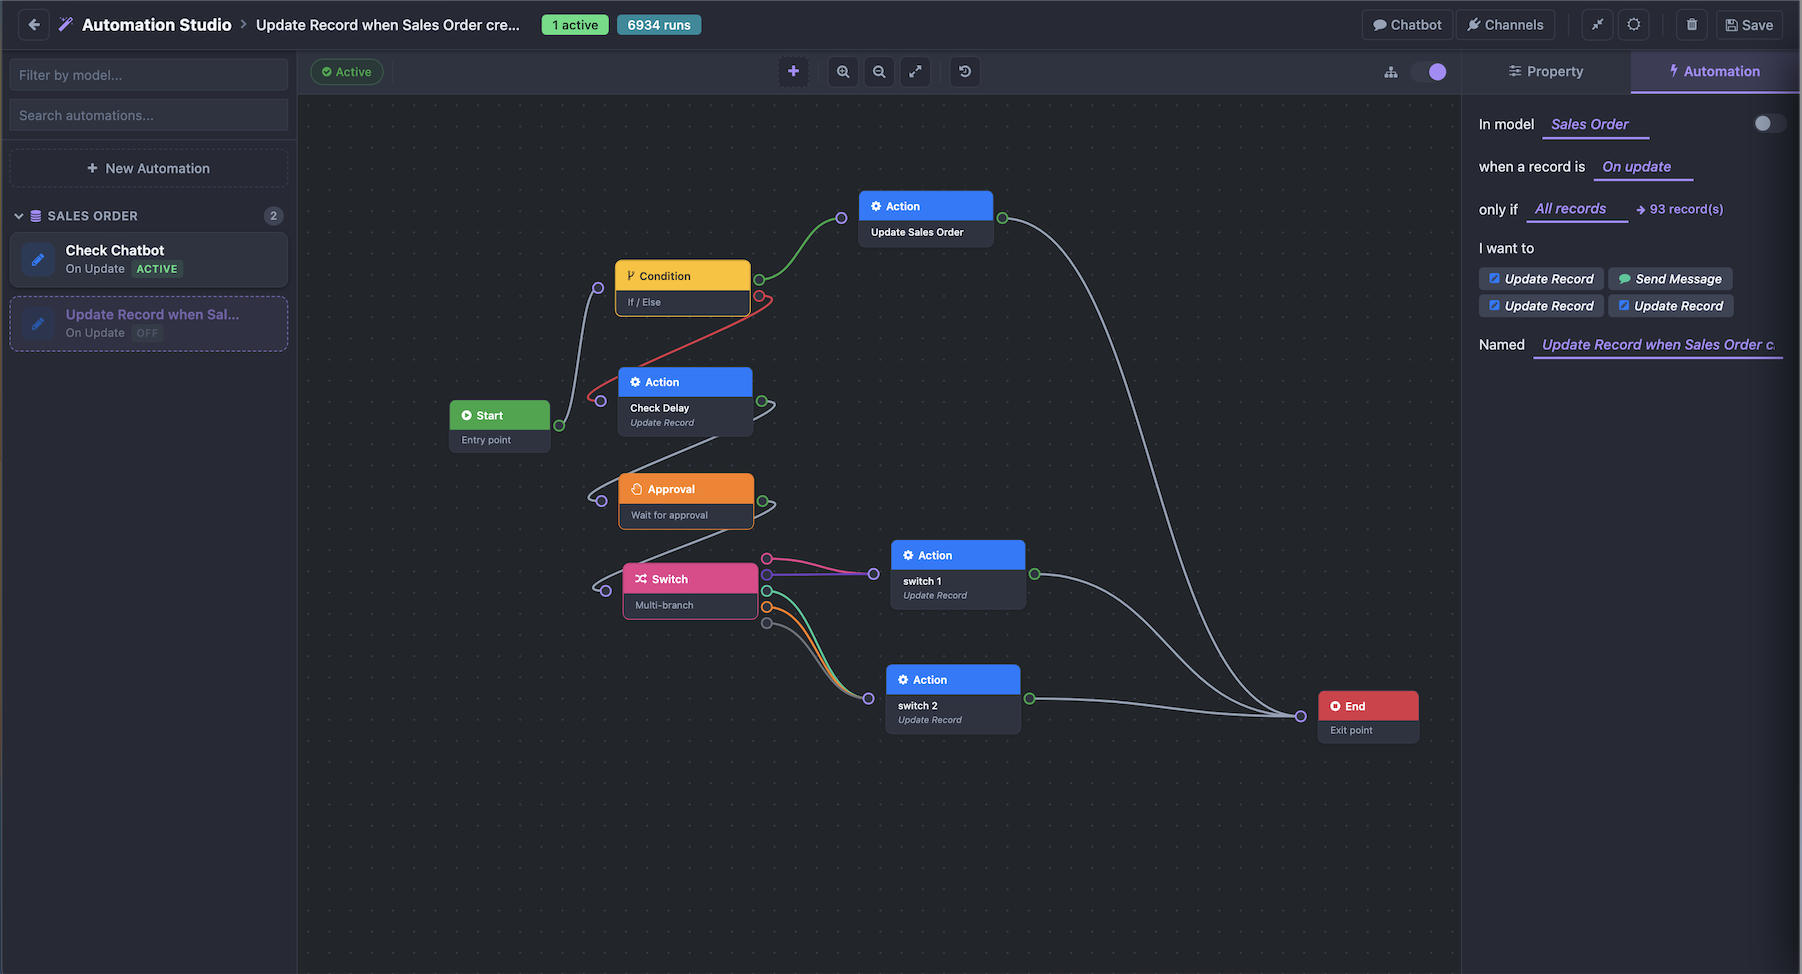Enable the toggle beside Sales Order model
Viewport: 1802px width, 974px height.
[1768, 122]
